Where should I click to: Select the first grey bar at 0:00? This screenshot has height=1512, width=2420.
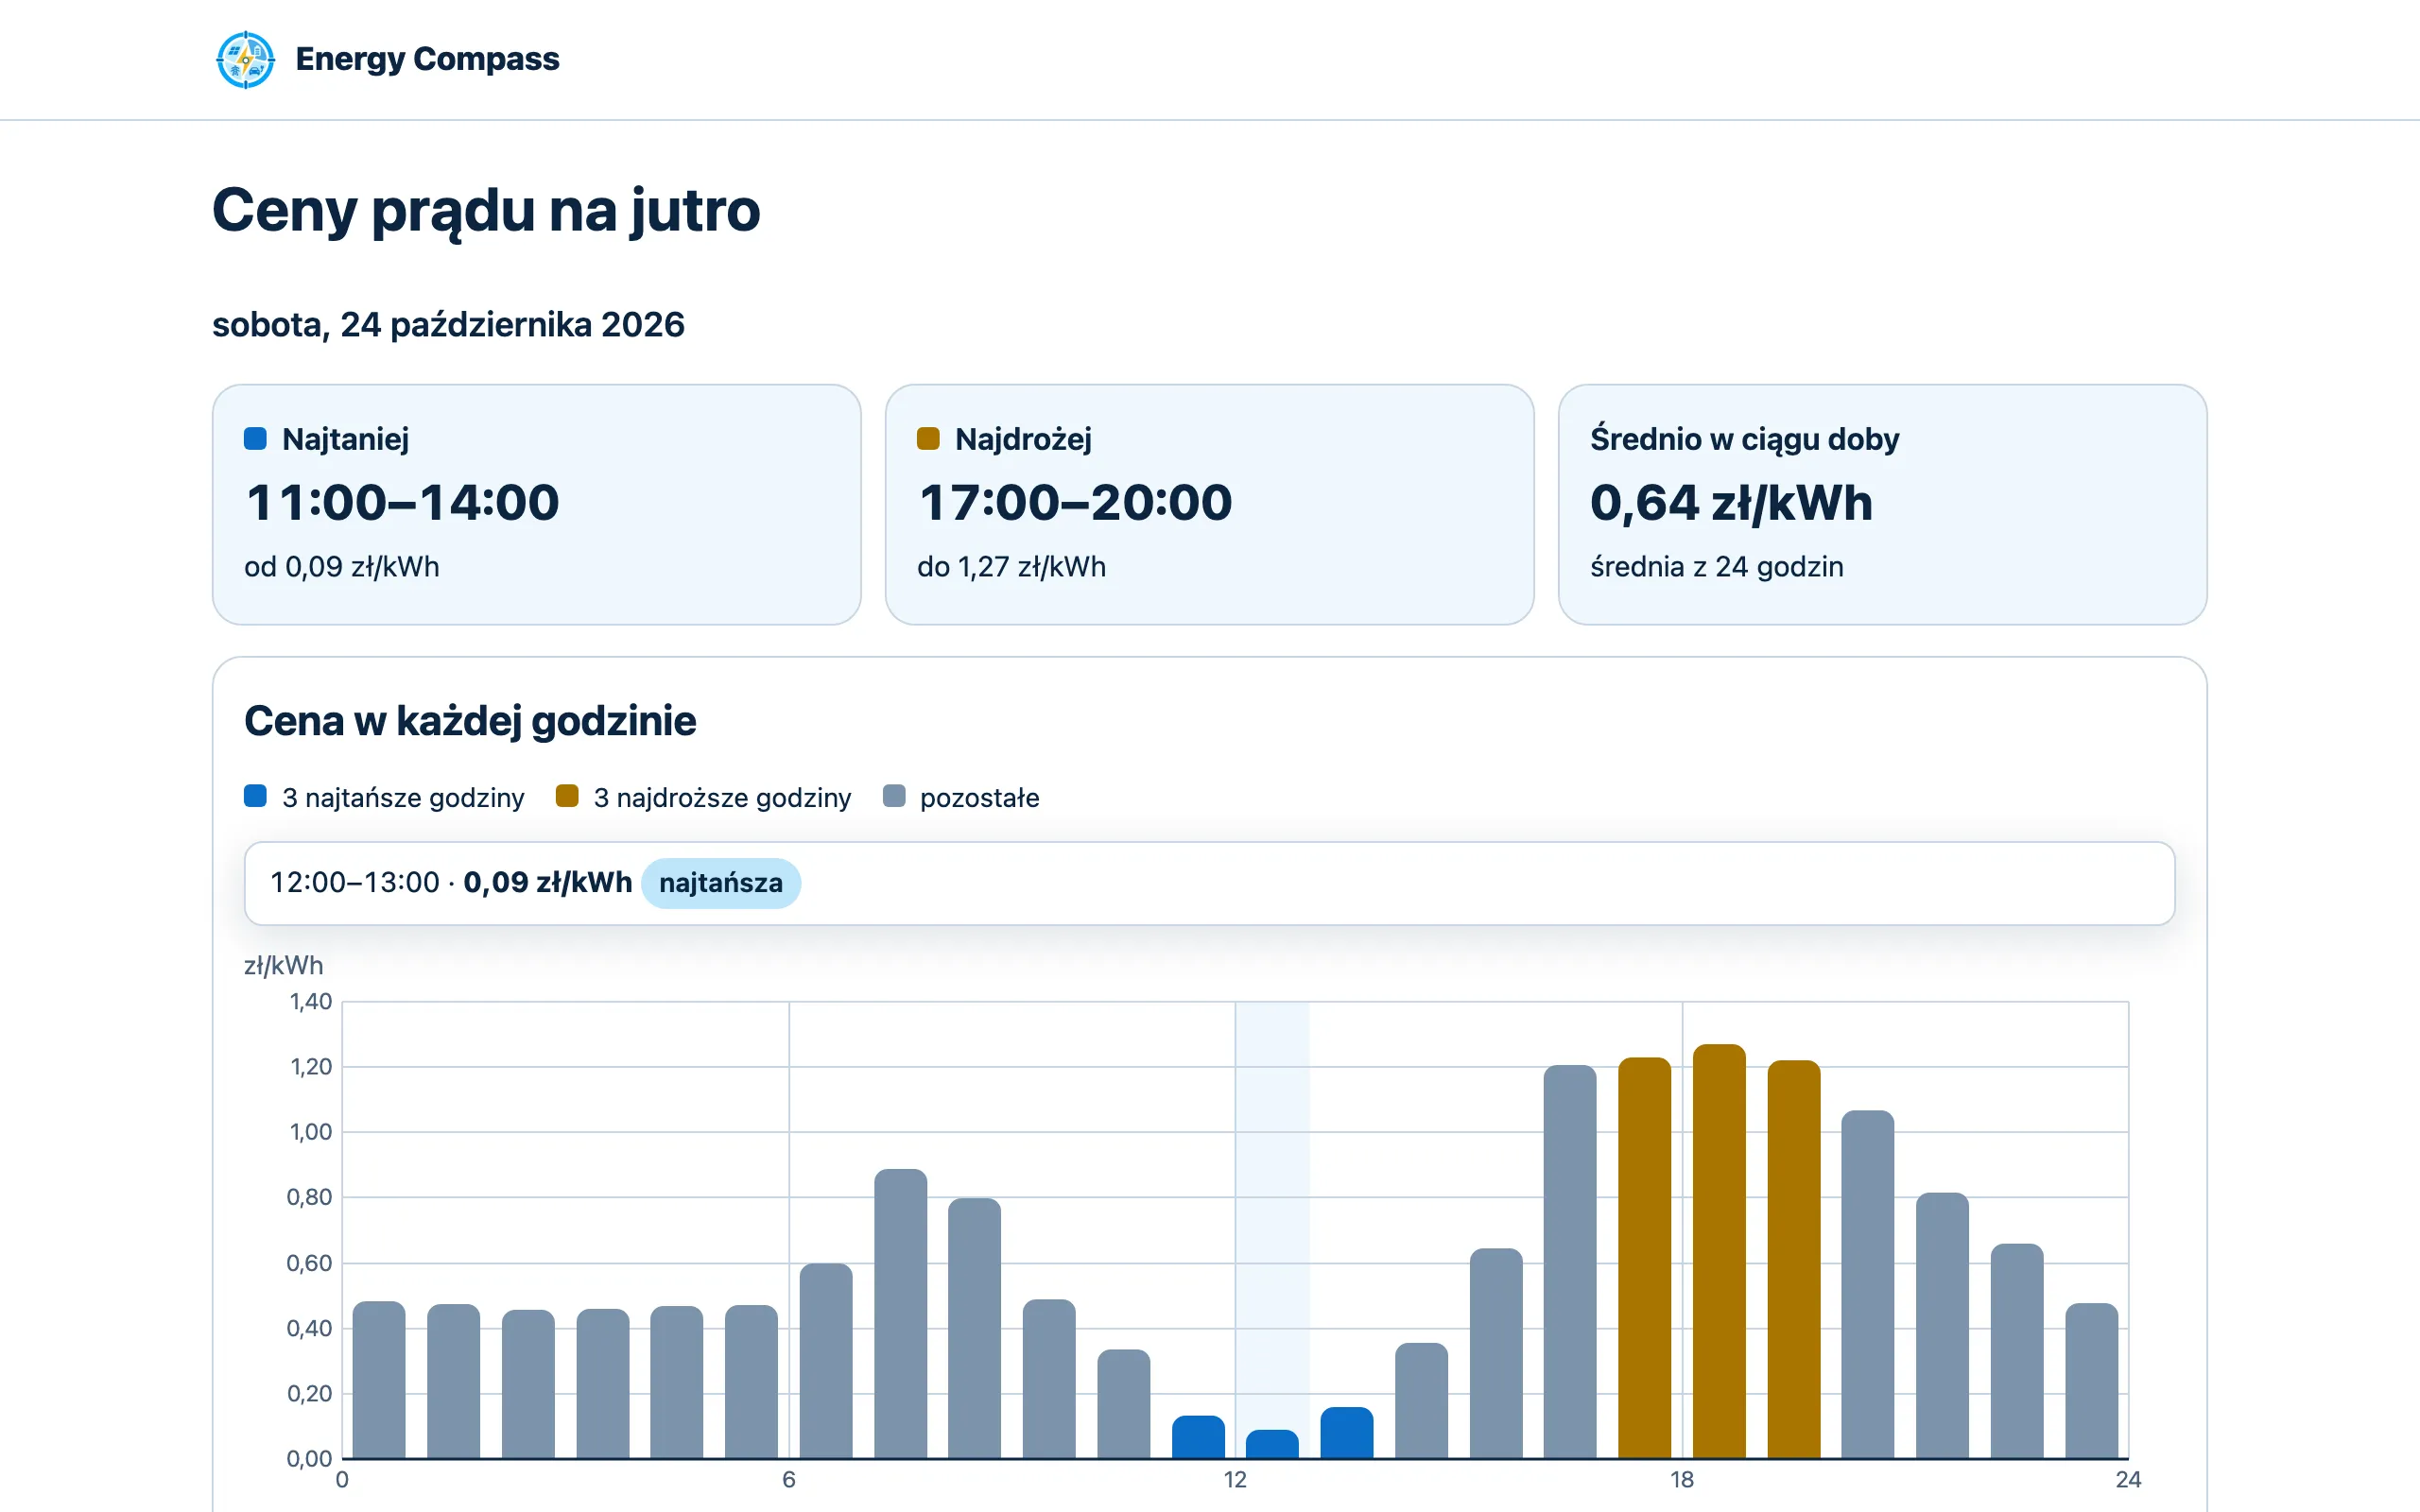(x=379, y=1380)
